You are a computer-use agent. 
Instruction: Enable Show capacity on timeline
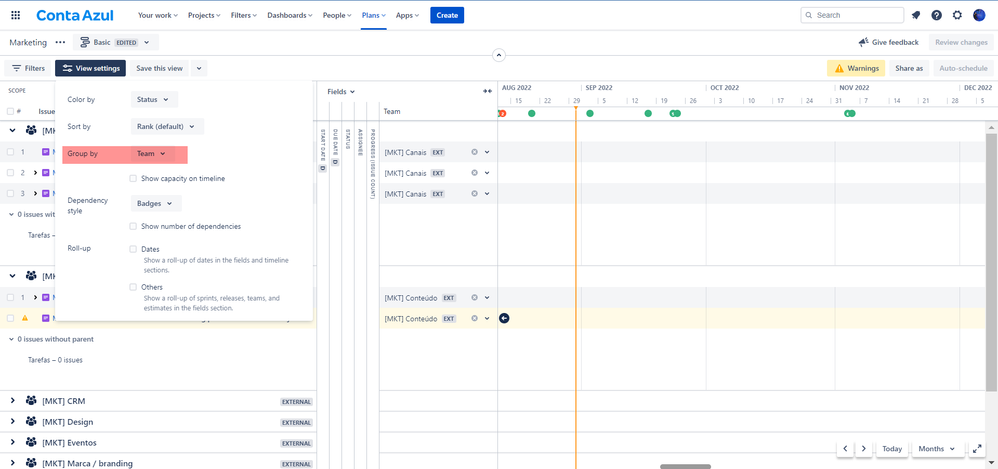click(133, 179)
